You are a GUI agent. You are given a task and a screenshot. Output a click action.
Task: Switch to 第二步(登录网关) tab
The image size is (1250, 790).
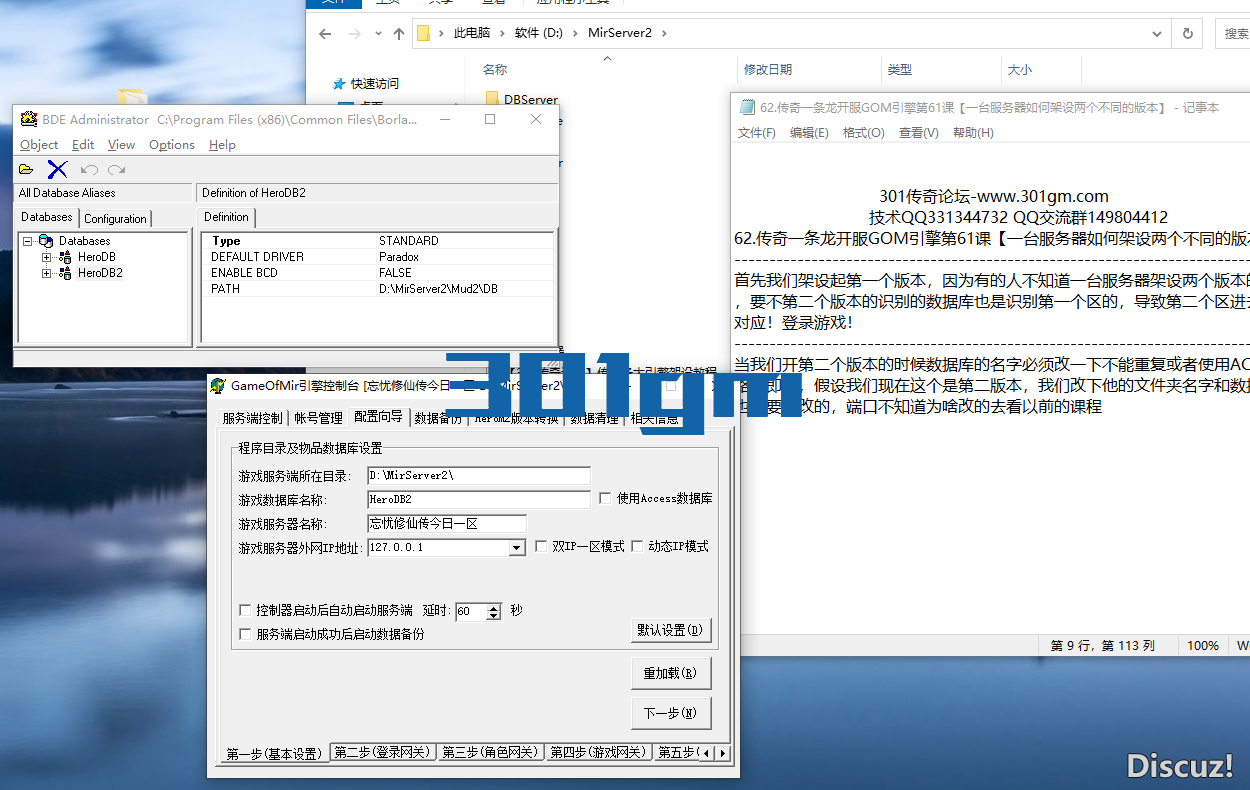pos(384,752)
